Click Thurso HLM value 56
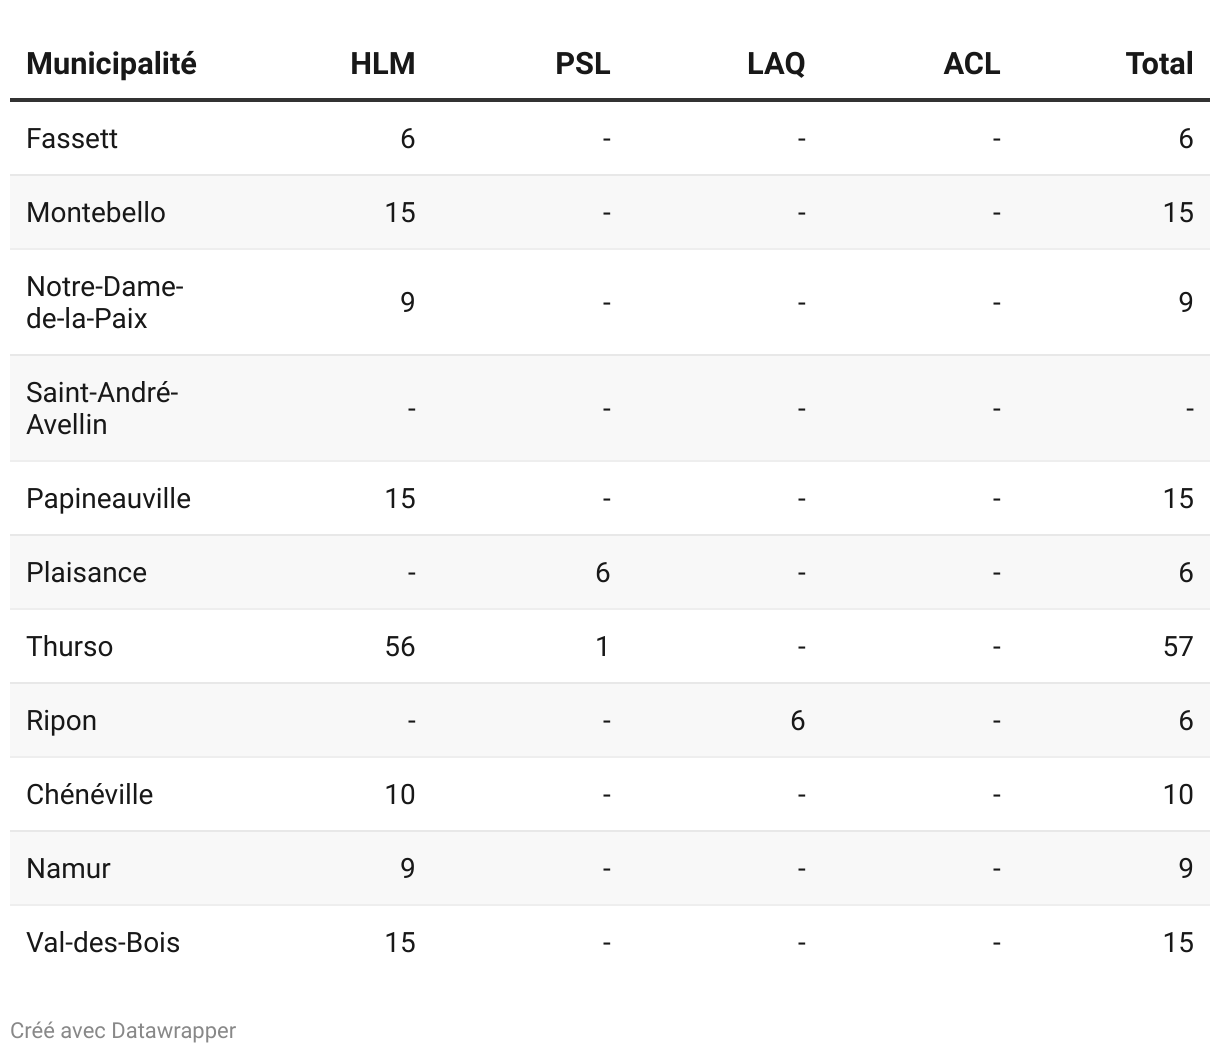 tap(399, 646)
